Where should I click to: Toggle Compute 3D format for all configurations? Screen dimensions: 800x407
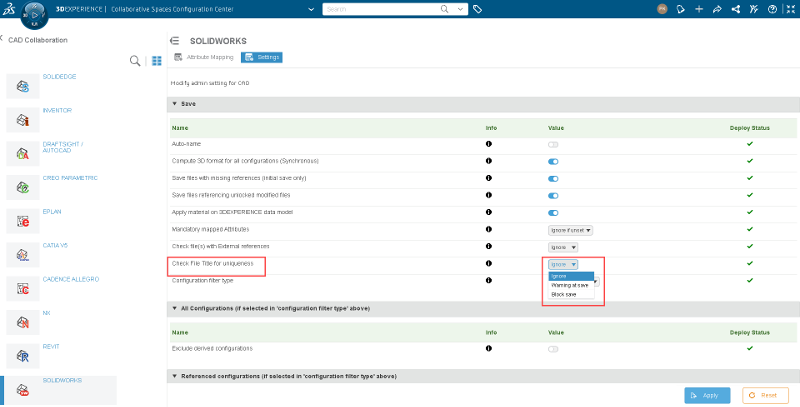[x=553, y=161]
